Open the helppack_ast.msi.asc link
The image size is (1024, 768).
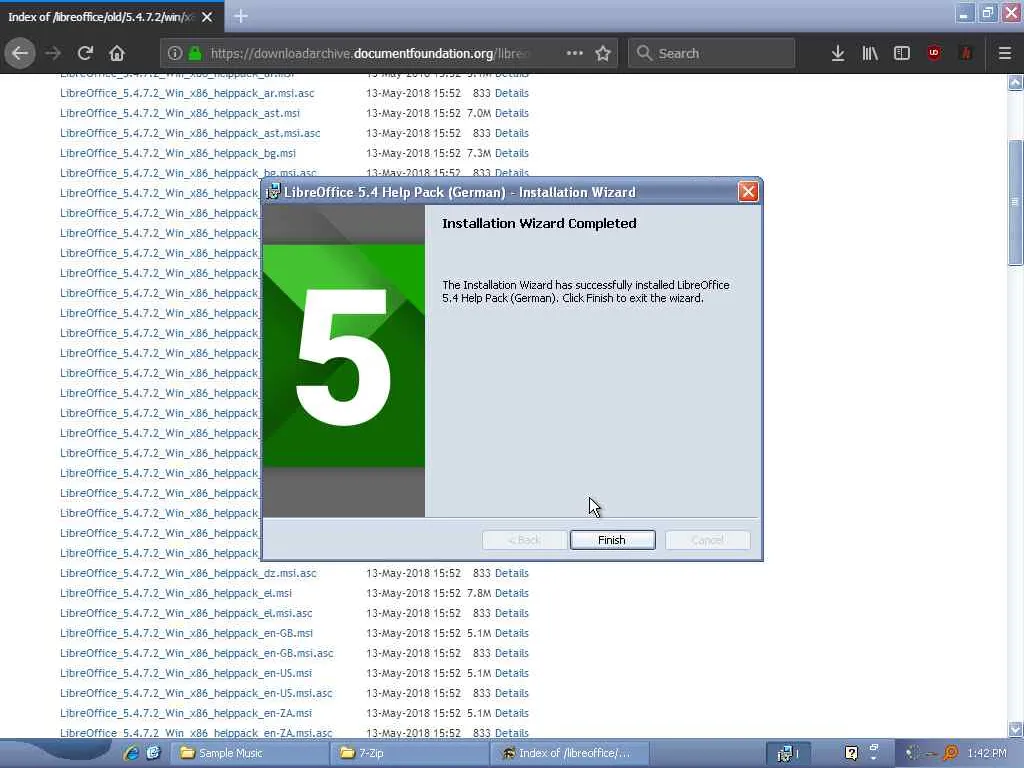click(x=190, y=133)
